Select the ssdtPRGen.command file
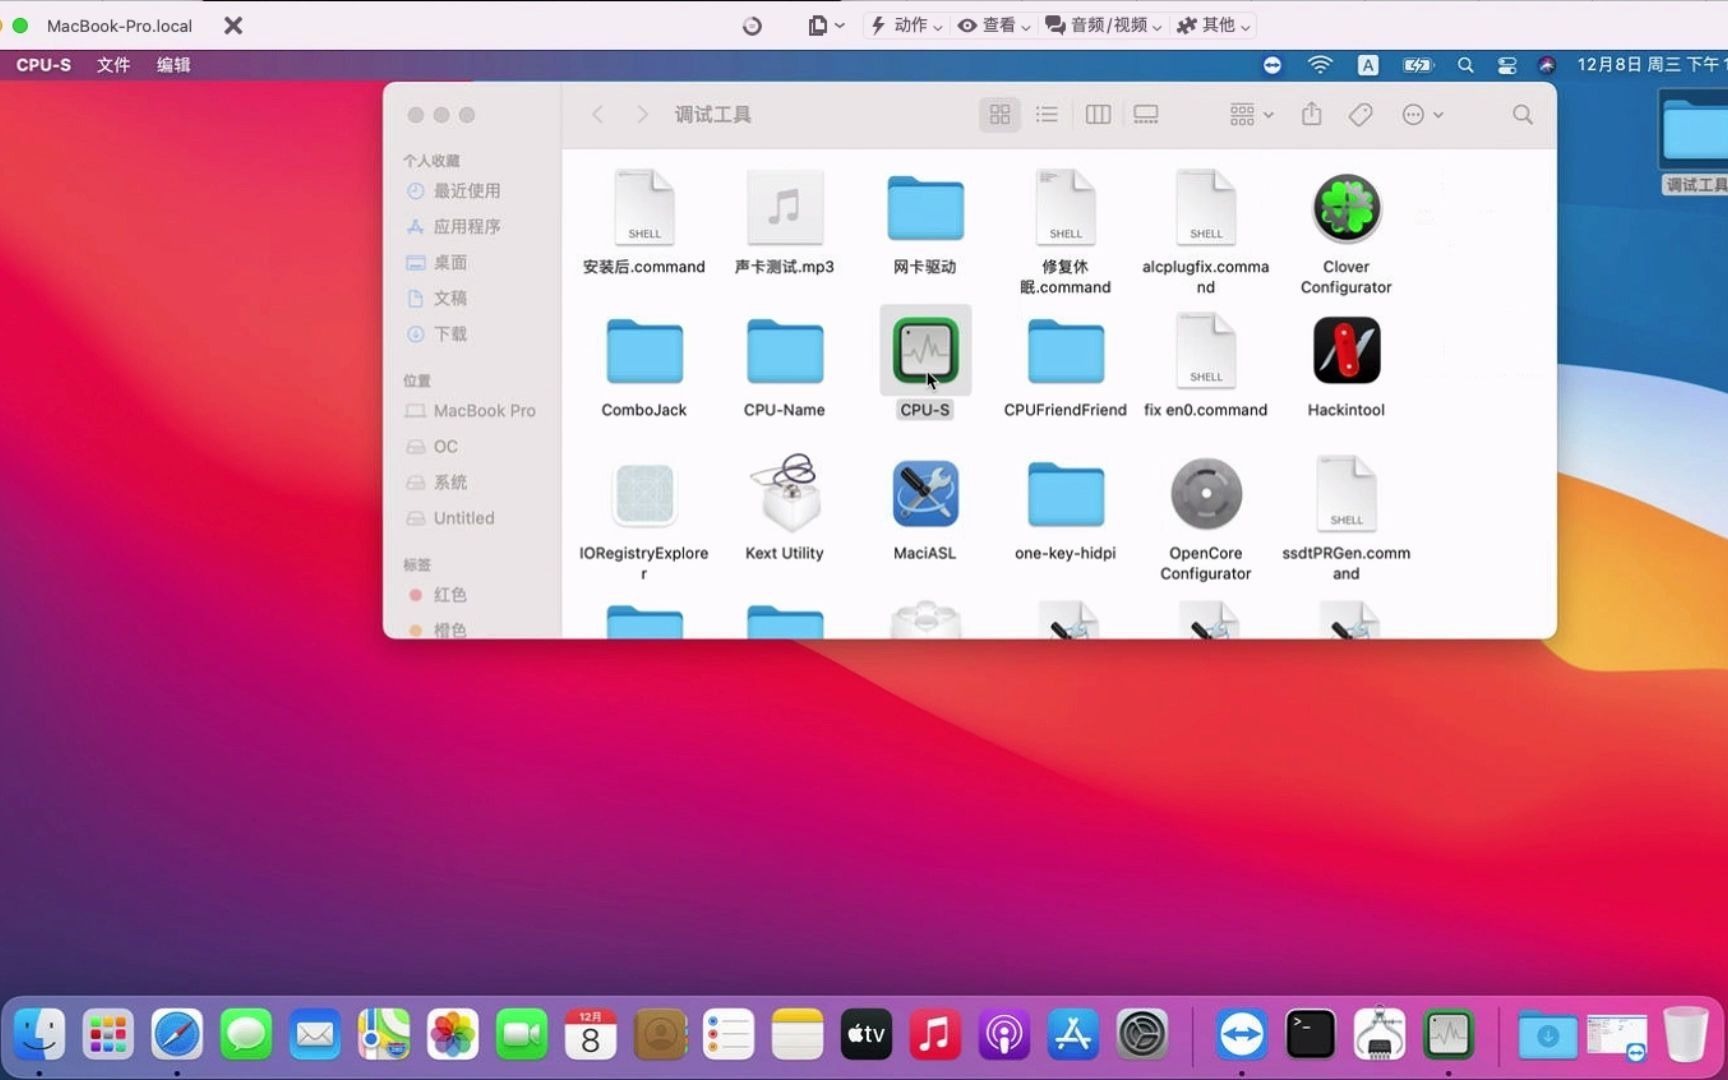The width and height of the screenshot is (1728, 1080). [1346, 494]
